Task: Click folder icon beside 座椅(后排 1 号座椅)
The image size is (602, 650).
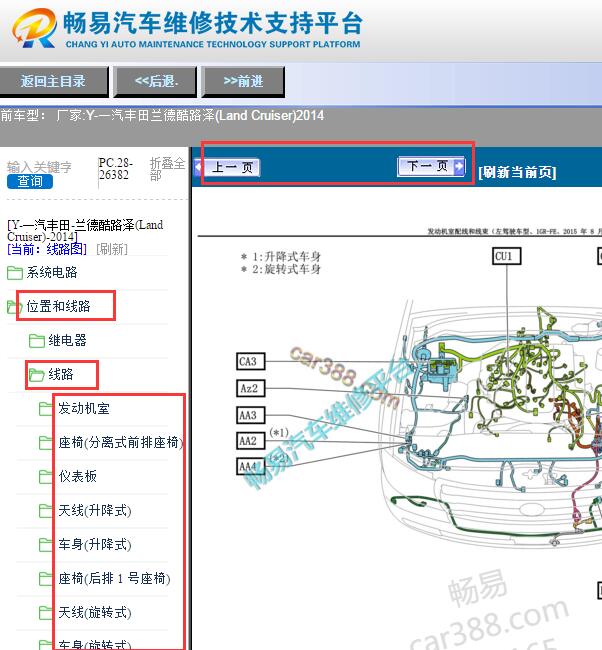Action: (x=46, y=579)
